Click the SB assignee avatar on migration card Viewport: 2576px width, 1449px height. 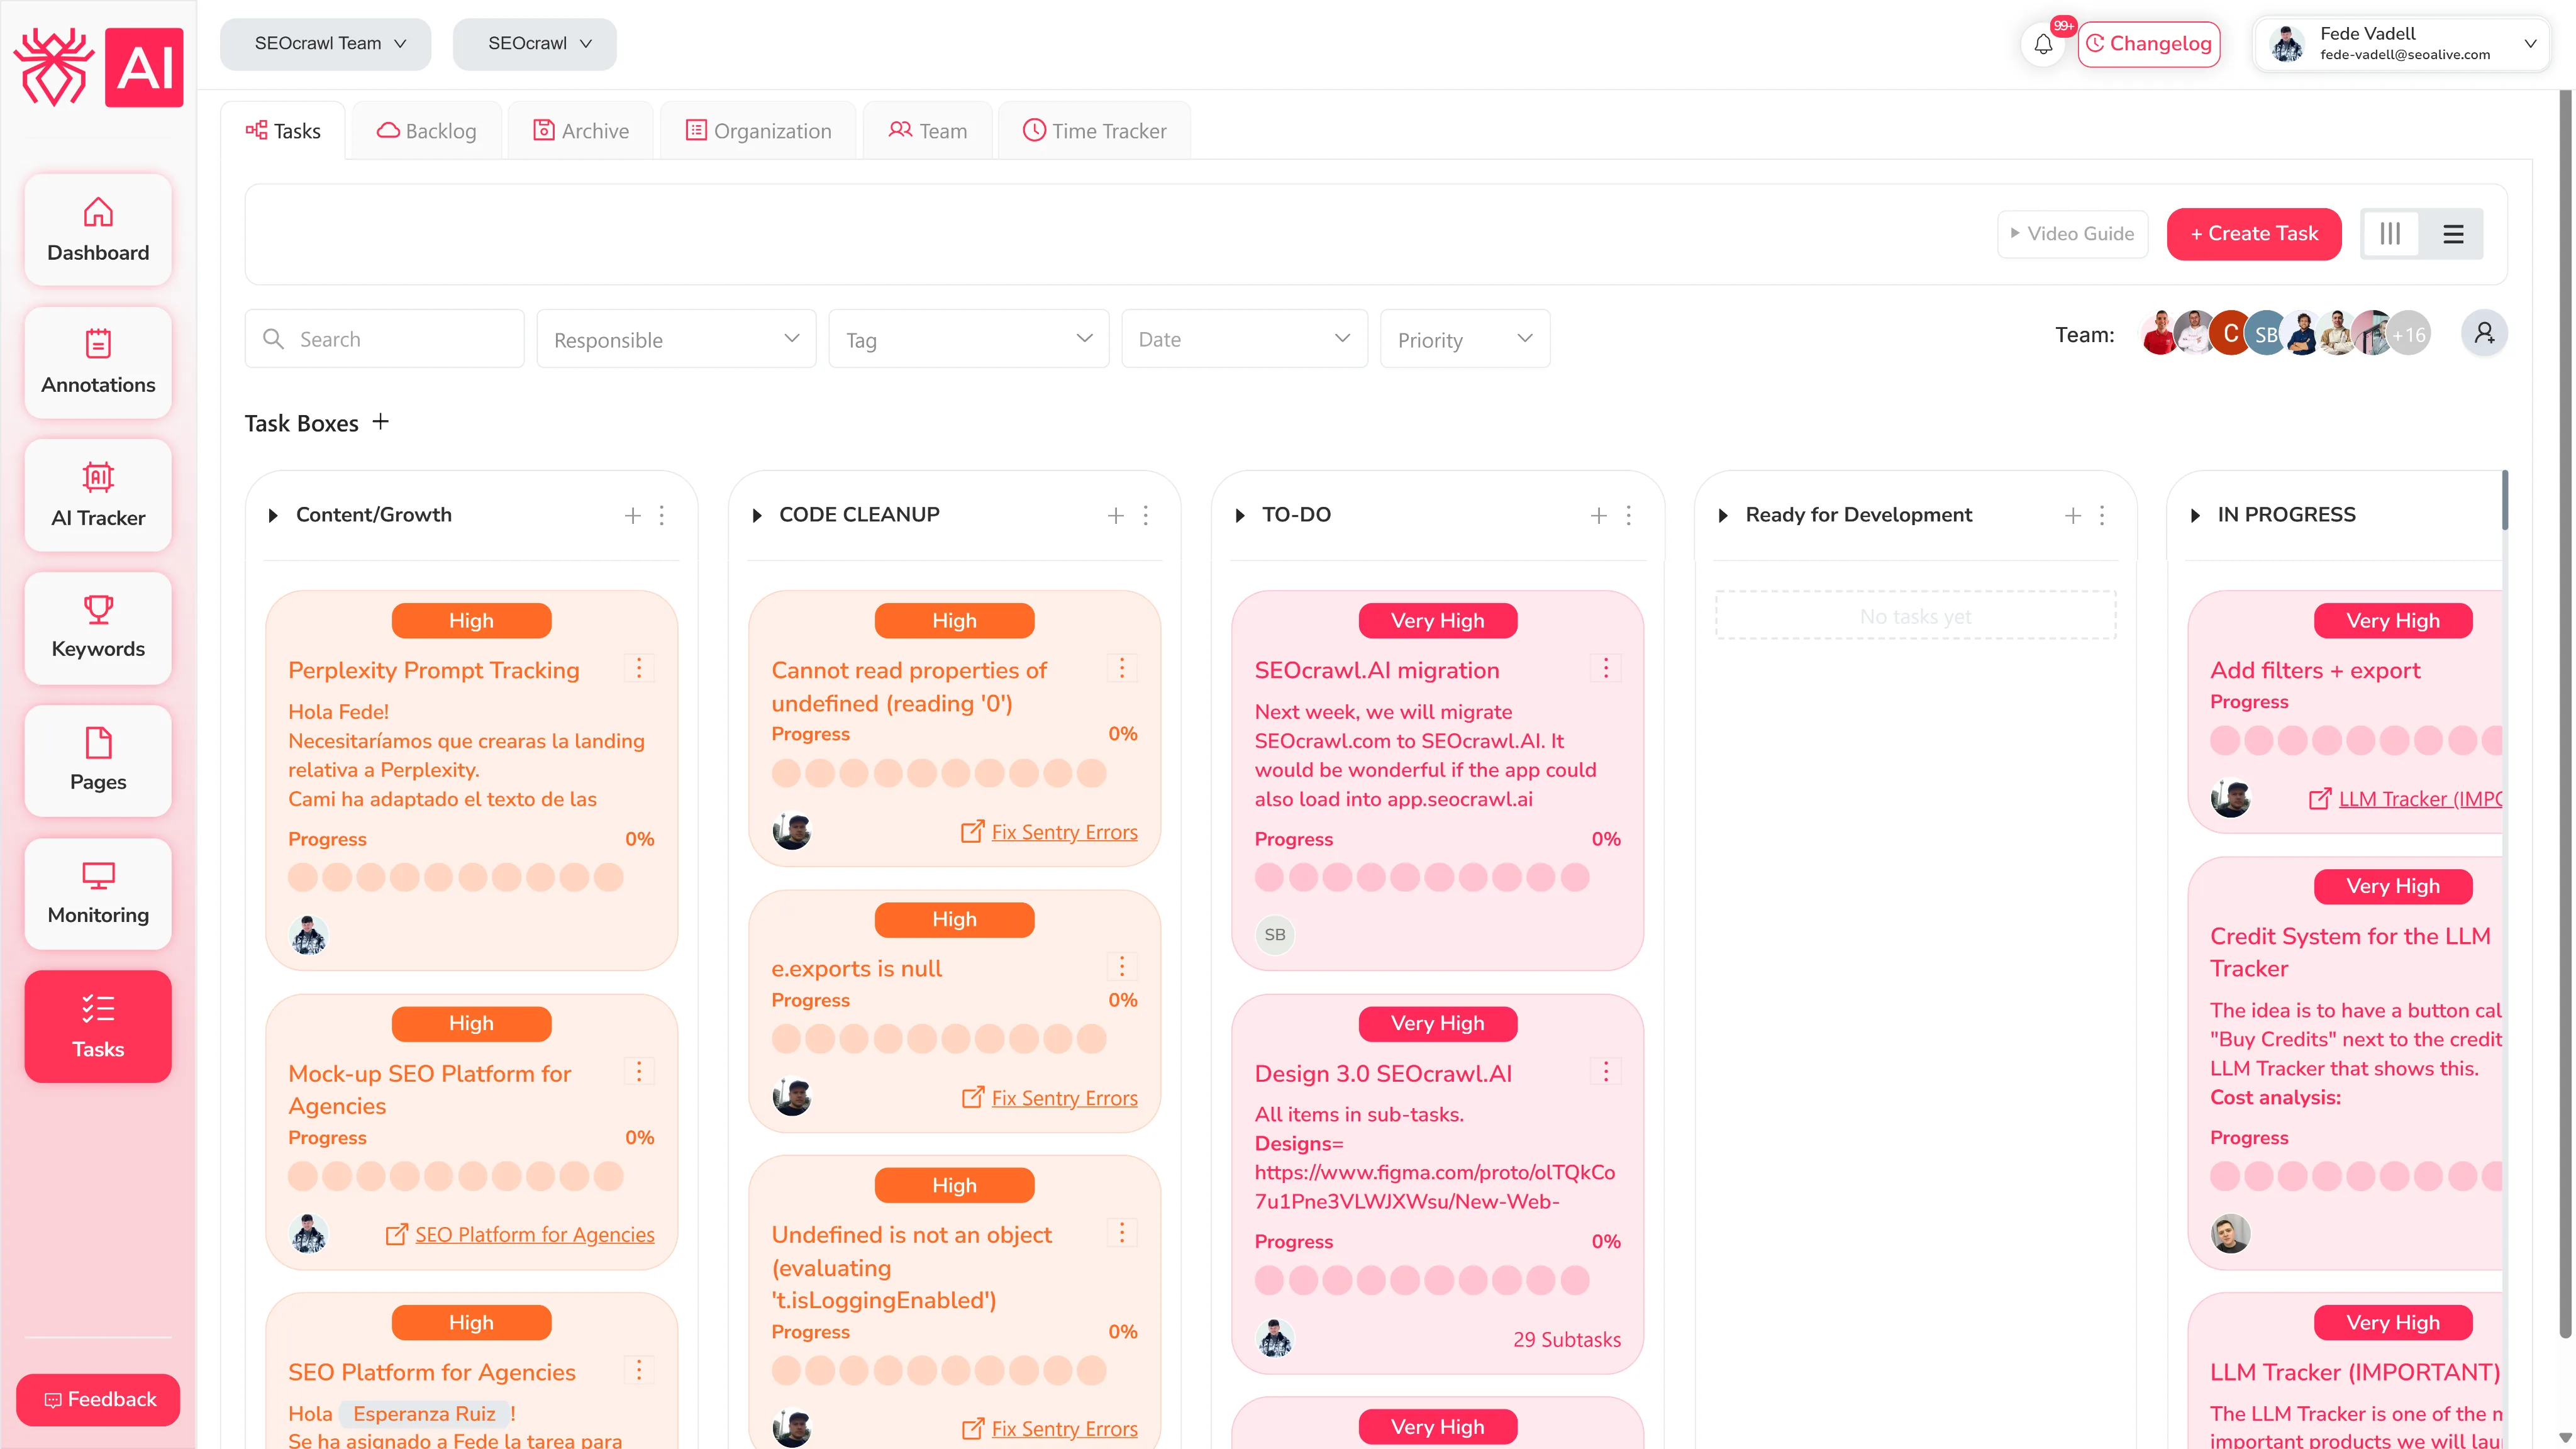point(1274,935)
